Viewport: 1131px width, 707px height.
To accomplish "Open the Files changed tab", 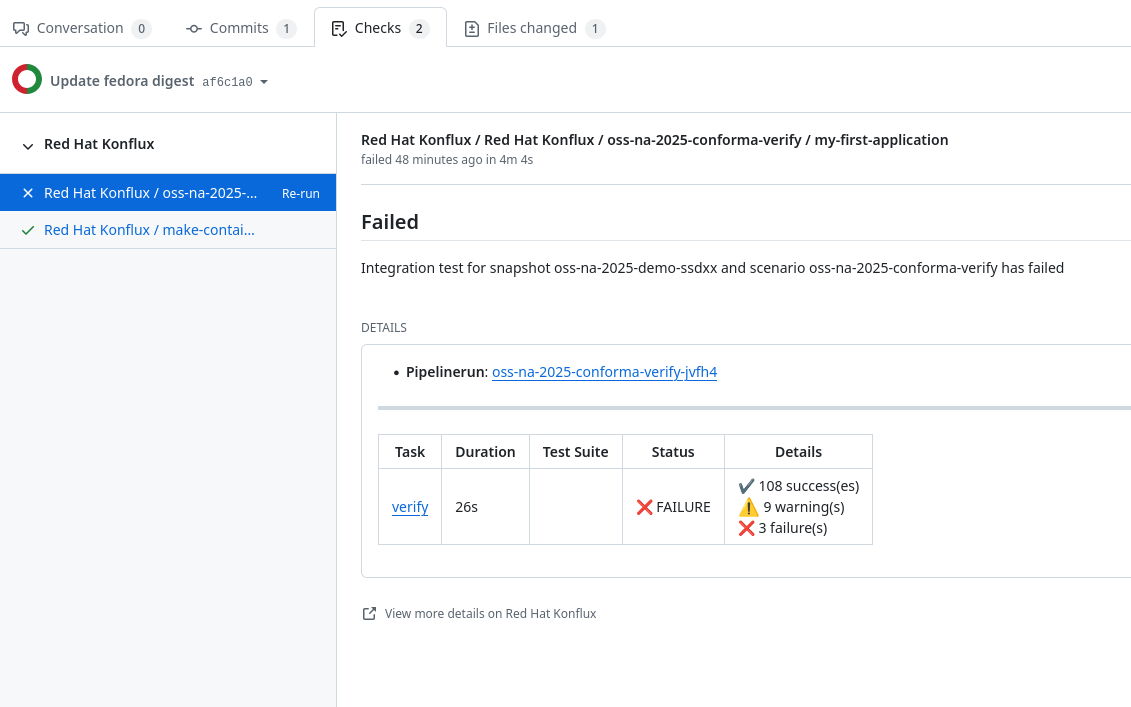I will (532, 28).
